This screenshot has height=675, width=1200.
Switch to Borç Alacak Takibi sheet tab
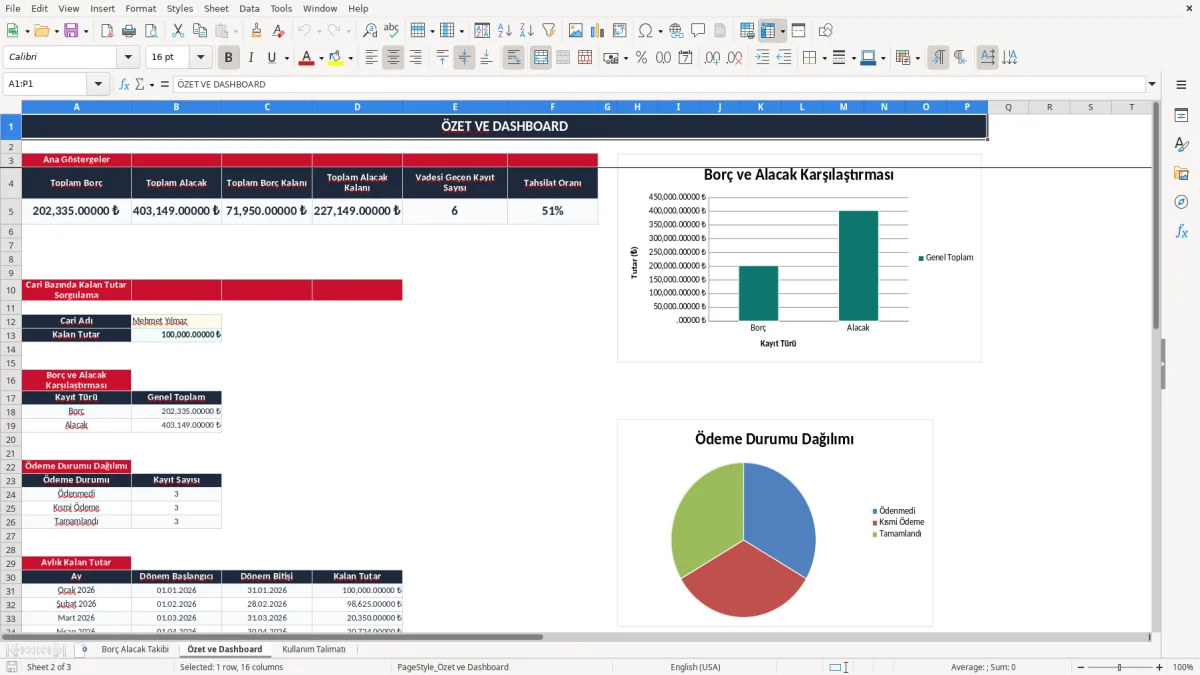coord(135,649)
